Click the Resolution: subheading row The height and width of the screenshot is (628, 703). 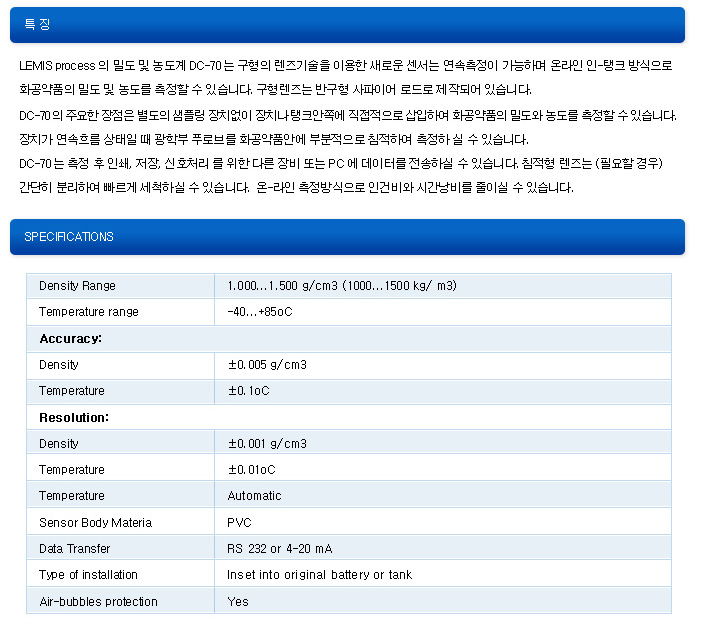(x=73, y=417)
